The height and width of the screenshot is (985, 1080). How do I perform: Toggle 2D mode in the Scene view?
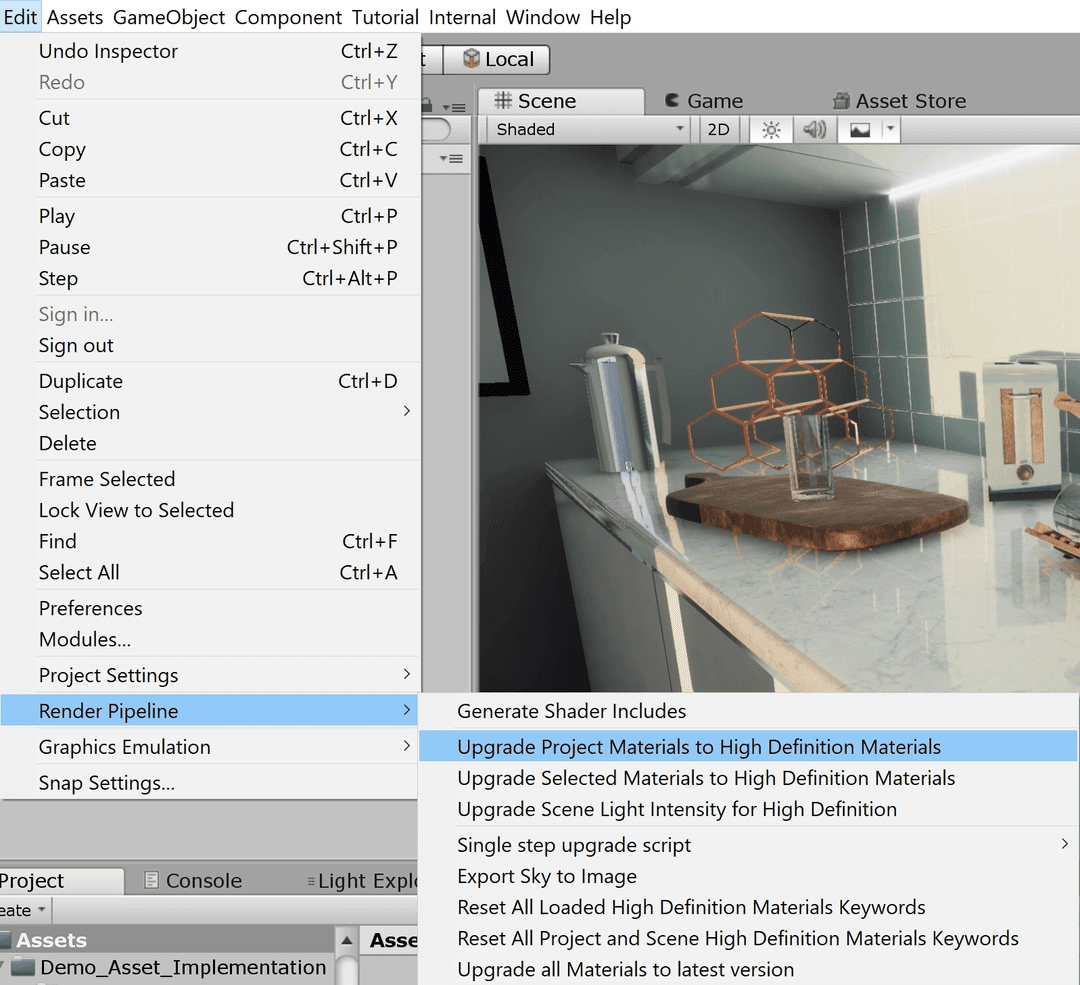point(718,129)
